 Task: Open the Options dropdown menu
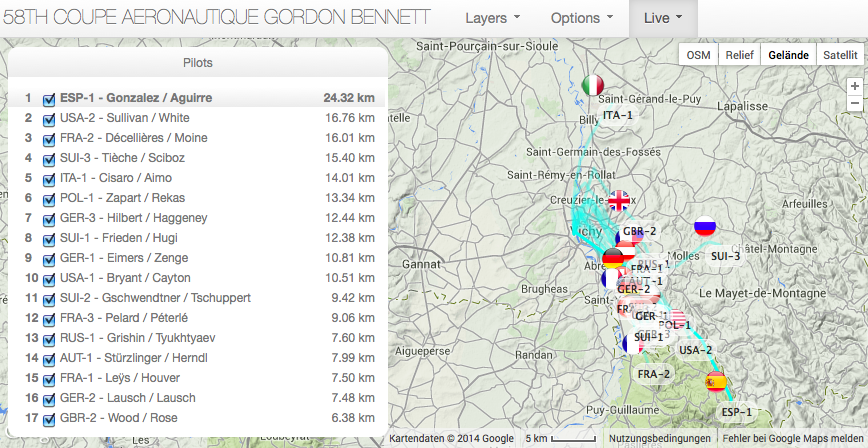pyautogui.click(x=582, y=18)
